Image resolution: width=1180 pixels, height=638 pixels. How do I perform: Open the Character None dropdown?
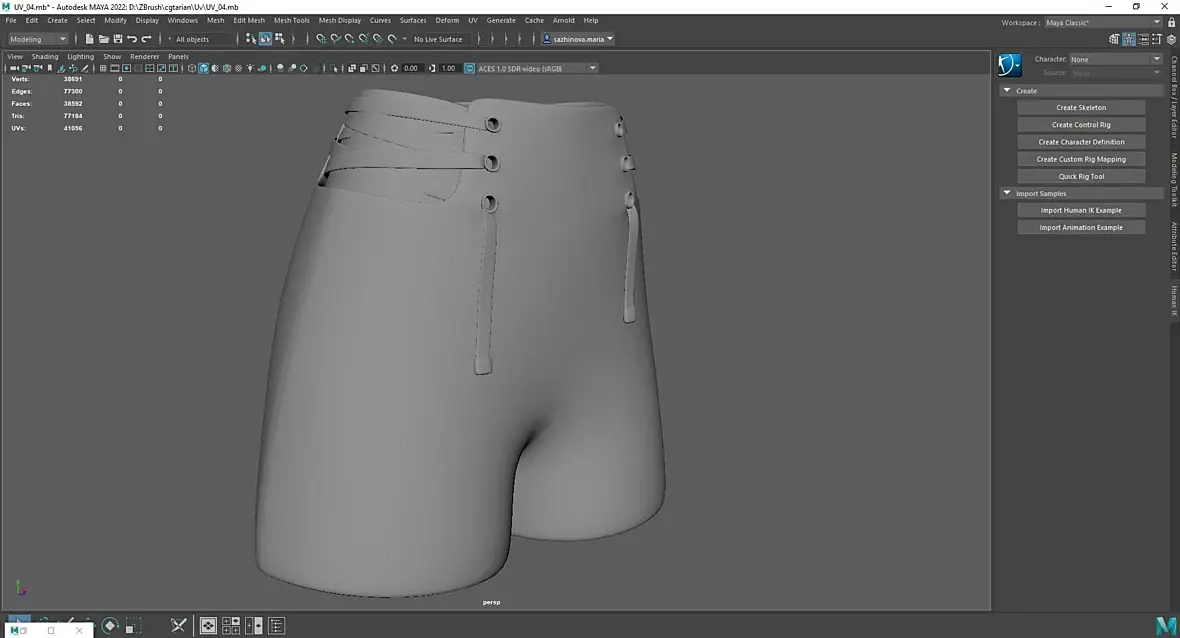tap(1114, 59)
